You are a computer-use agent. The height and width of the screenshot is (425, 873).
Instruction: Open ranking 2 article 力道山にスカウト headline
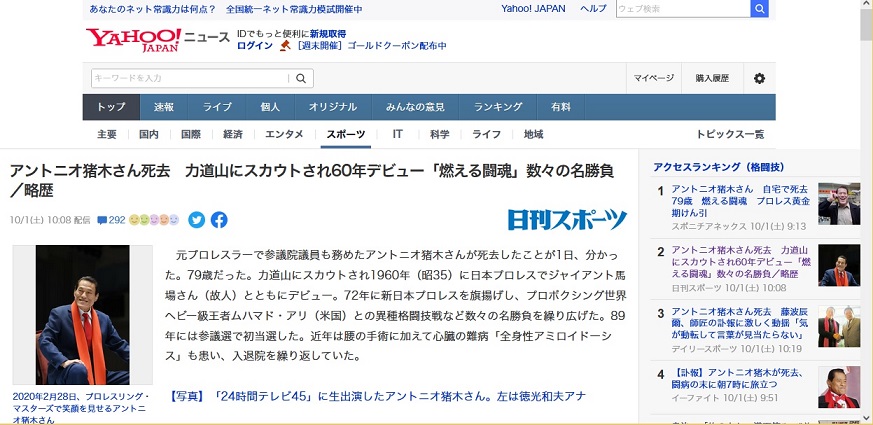[741, 262]
